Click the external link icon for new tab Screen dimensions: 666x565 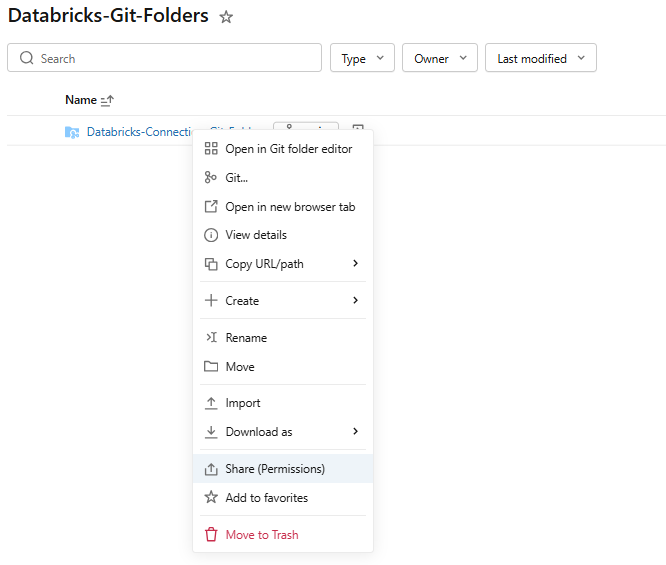tap(211, 206)
